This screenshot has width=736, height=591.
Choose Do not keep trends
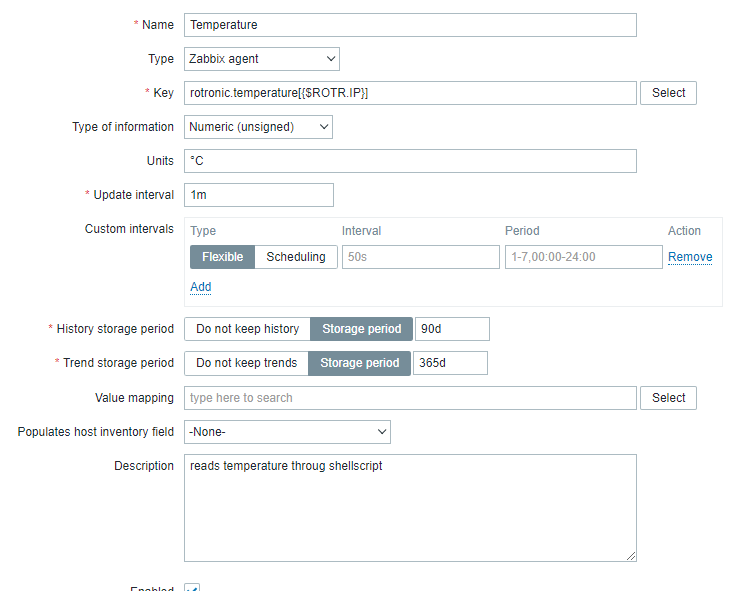[246, 363]
